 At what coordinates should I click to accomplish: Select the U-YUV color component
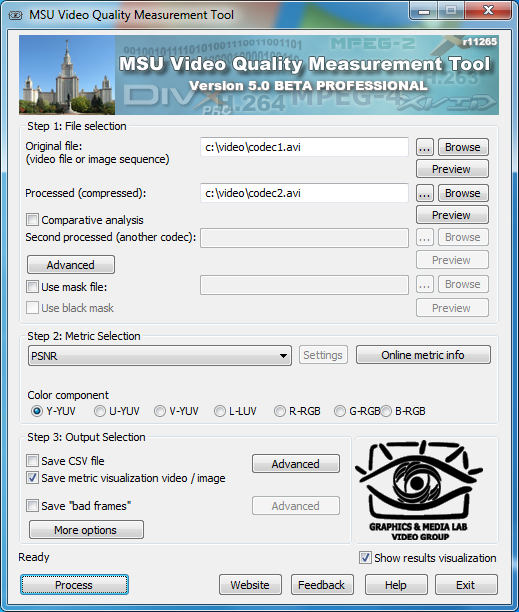tap(100, 411)
